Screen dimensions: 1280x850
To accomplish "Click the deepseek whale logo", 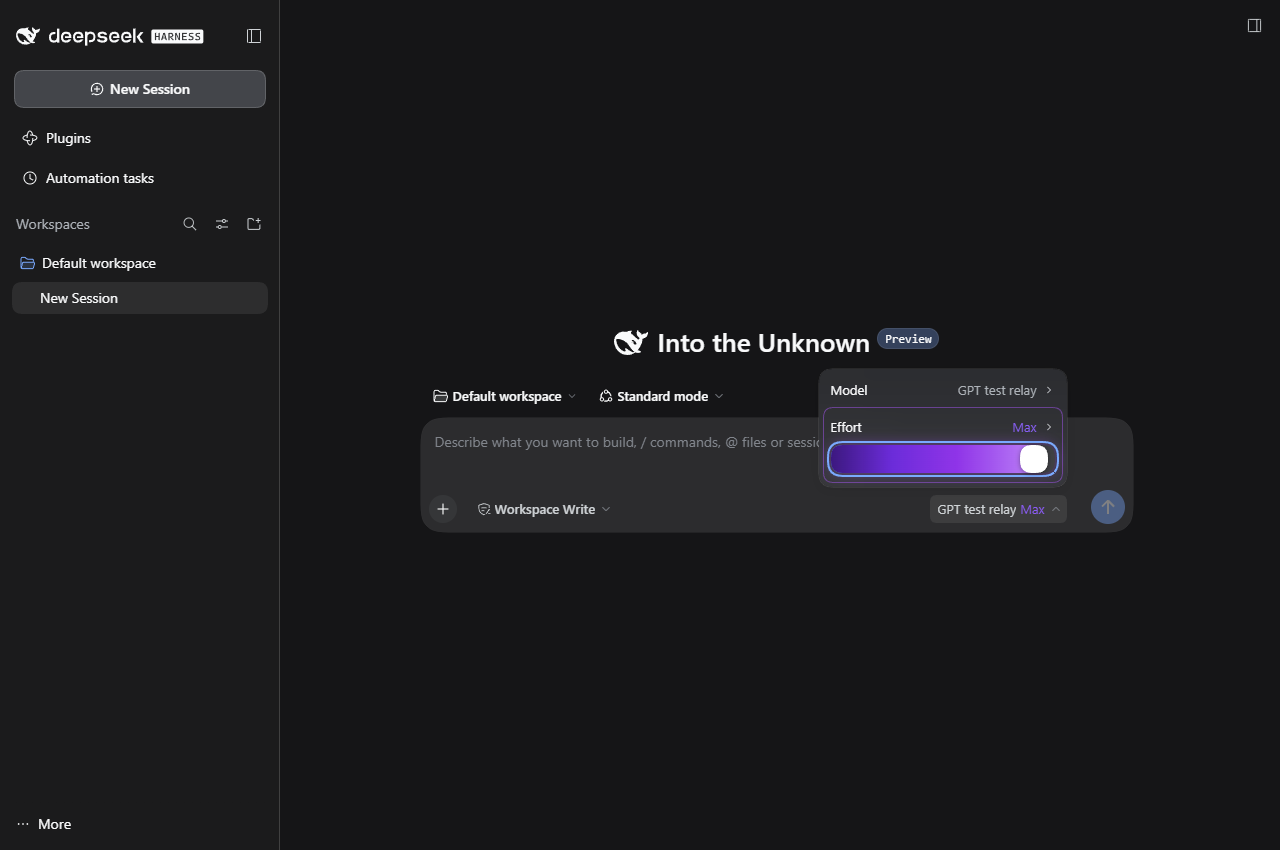I will (x=28, y=36).
